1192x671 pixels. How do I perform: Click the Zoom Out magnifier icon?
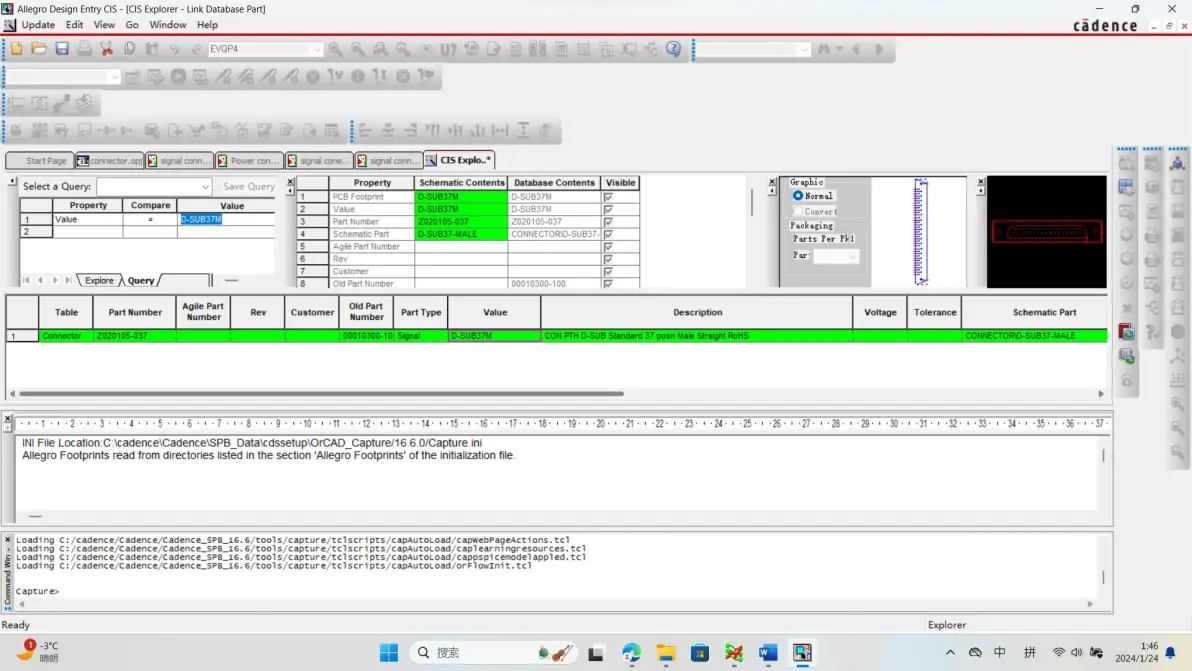pyautogui.click(x=357, y=49)
